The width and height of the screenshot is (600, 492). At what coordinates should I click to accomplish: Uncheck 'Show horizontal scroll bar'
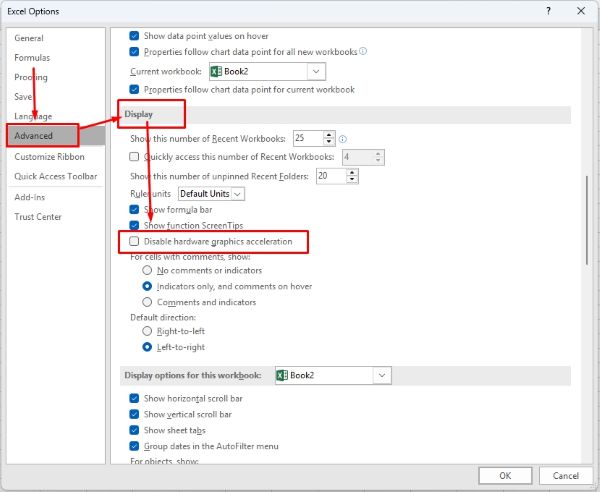click(x=134, y=398)
